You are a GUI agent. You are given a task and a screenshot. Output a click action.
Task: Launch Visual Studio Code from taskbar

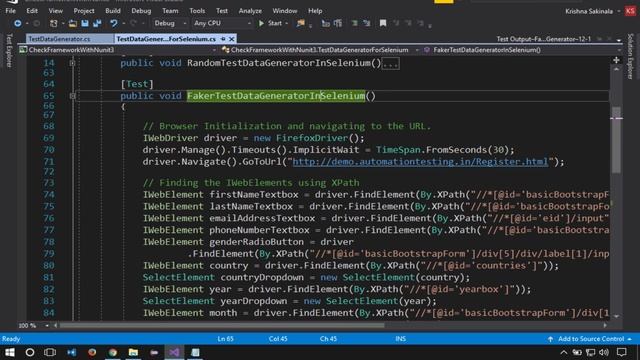72,352
